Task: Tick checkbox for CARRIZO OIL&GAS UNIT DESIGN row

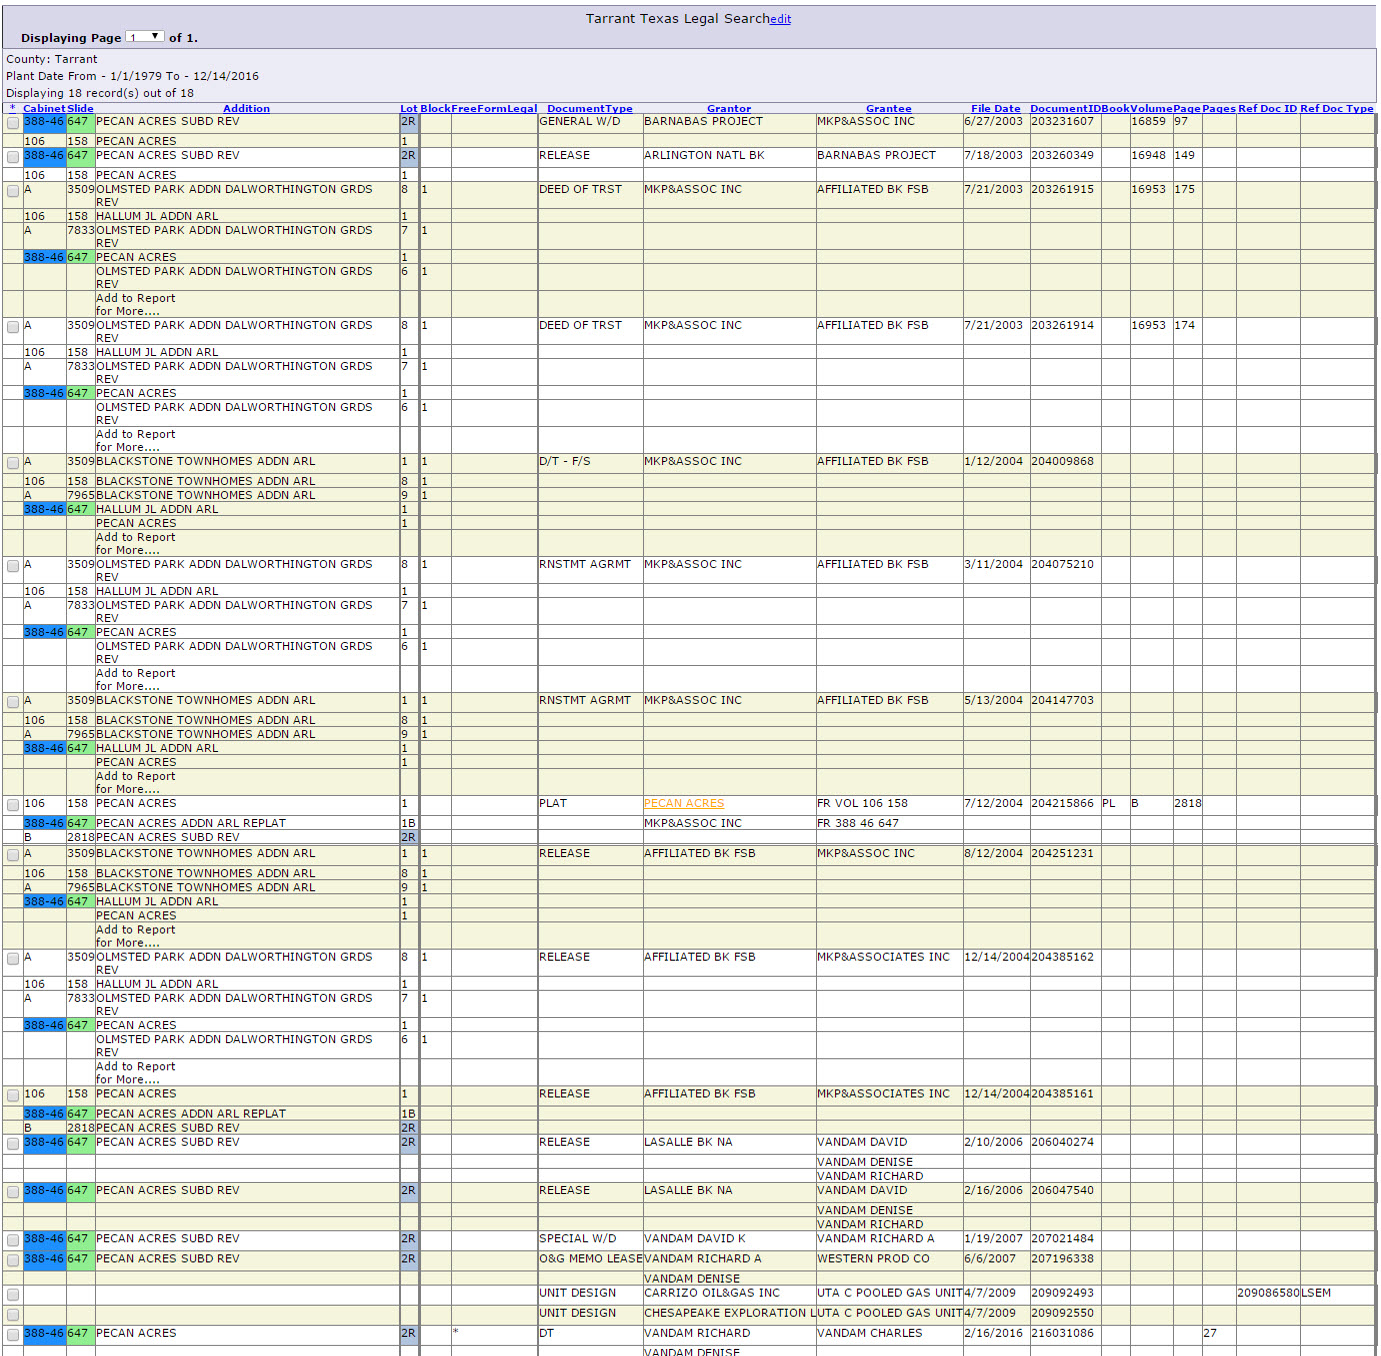Action: click(13, 1294)
